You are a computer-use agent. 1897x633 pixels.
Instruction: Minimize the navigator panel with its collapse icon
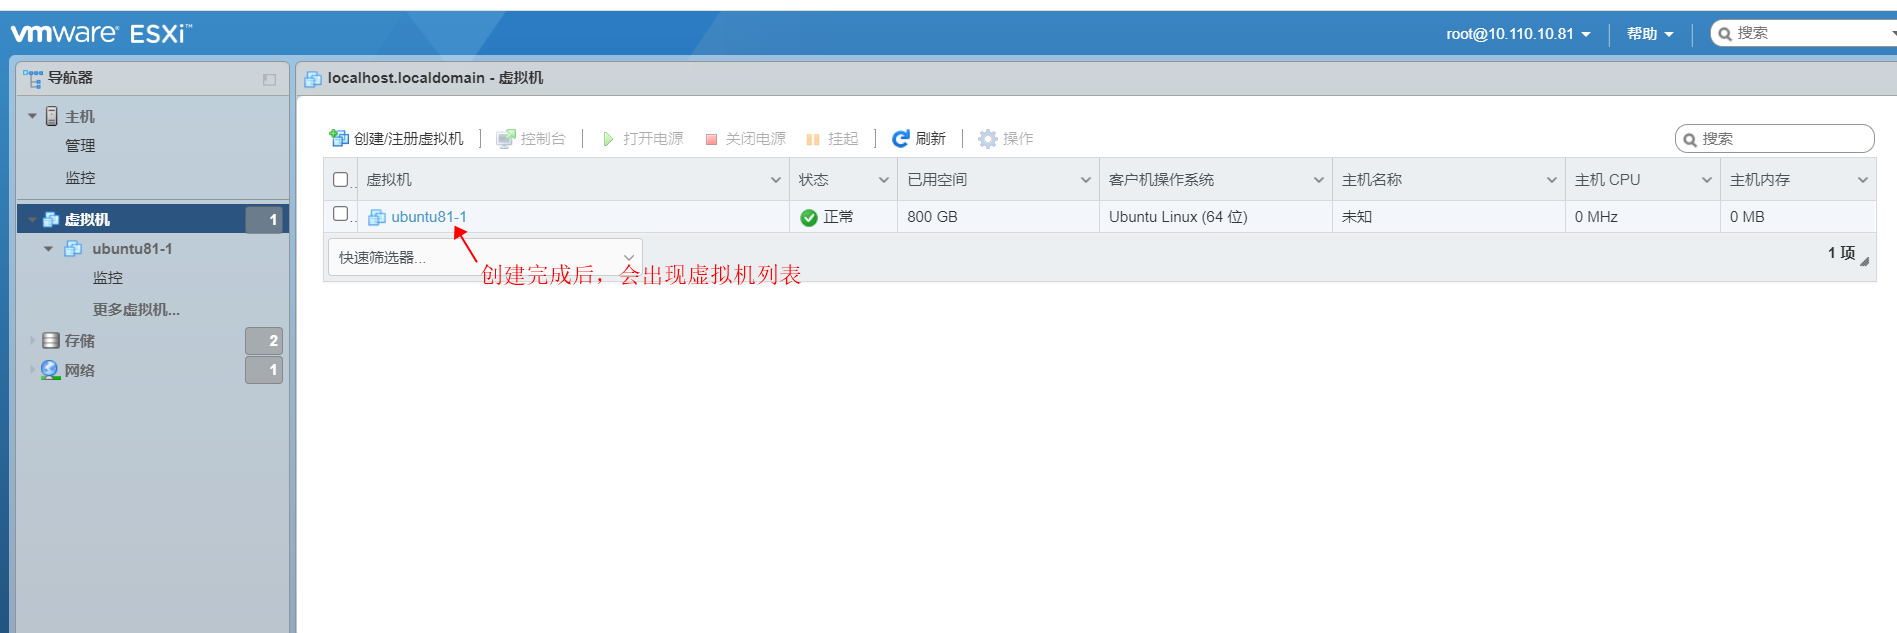269,79
